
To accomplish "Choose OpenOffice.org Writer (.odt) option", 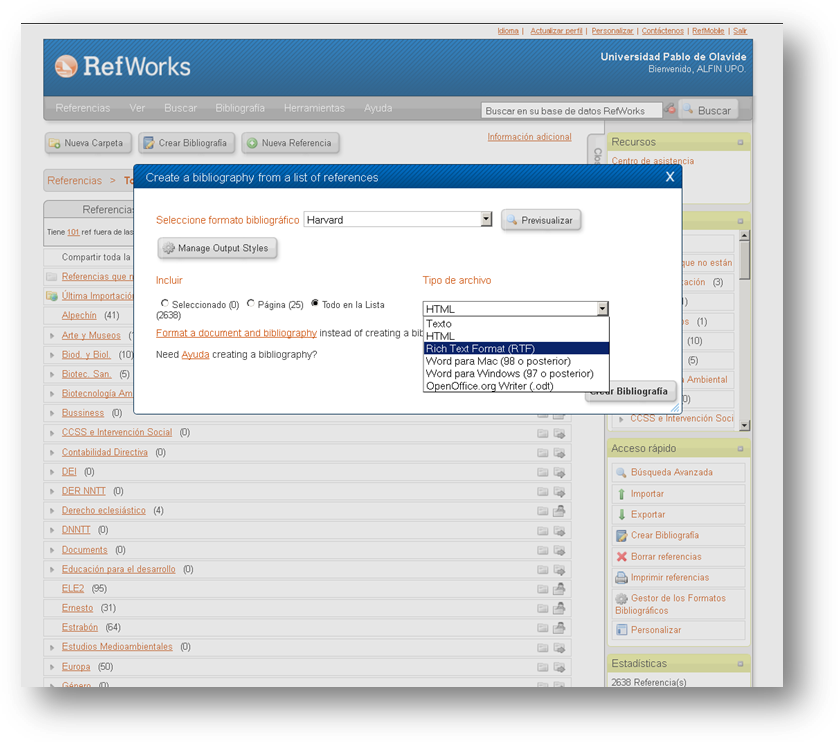I will pyautogui.click(x=516, y=386).
